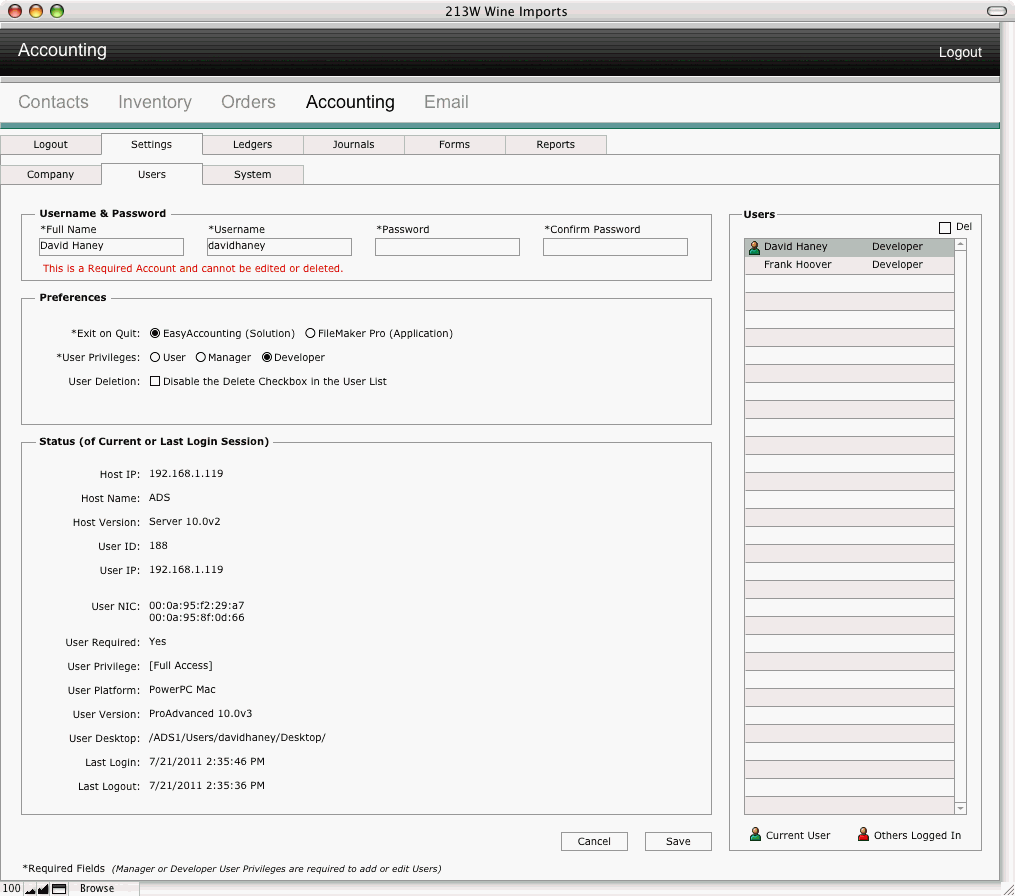Click the Host Name value ADS
Image resolution: width=1015 pixels, height=896 pixels.
coord(160,498)
